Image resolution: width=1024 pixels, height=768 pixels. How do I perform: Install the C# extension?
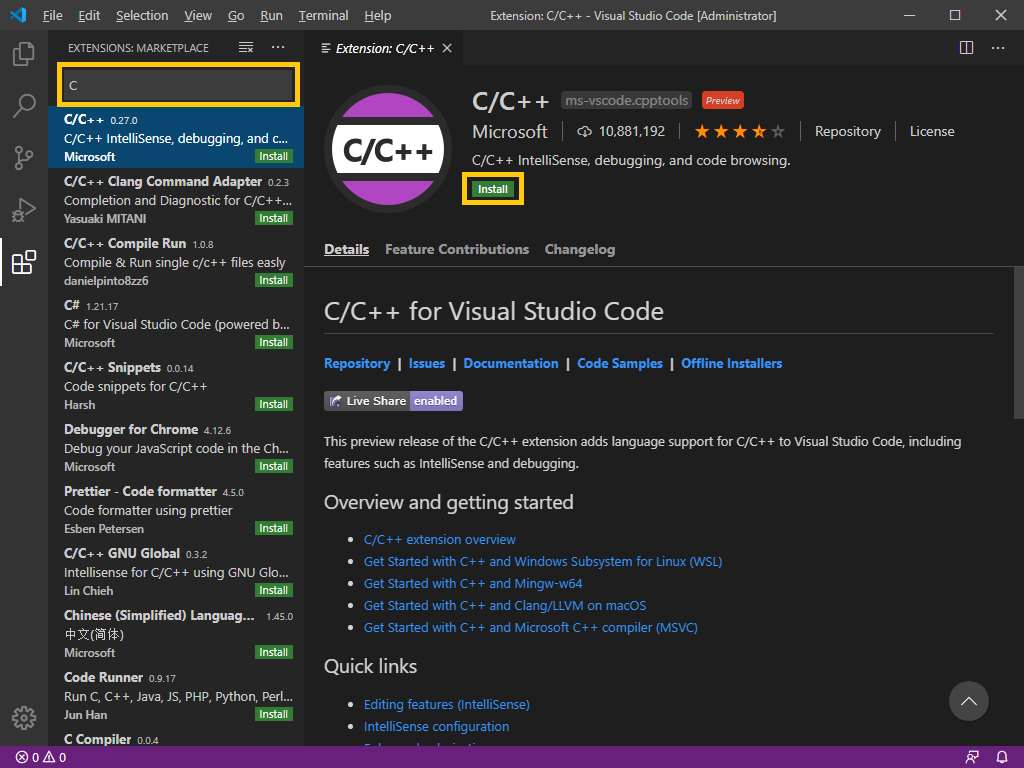point(274,342)
